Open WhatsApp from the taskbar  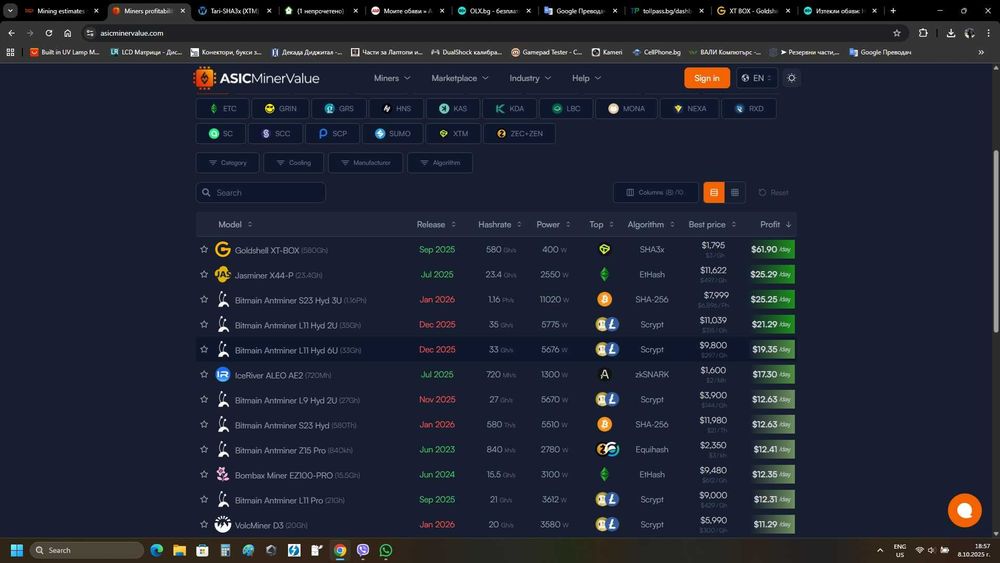(x=386, y=550)
